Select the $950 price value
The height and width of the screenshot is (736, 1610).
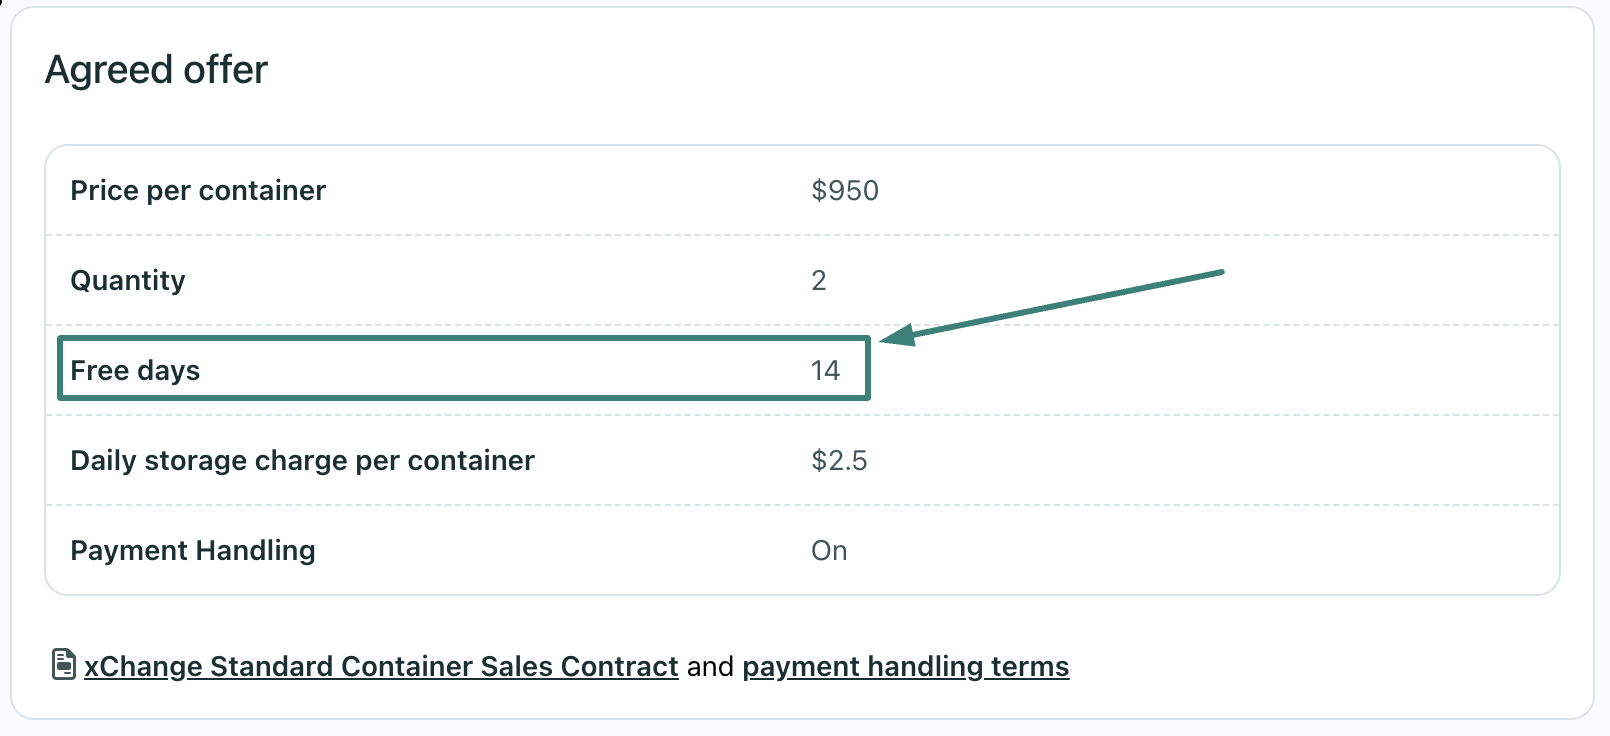click(x=845, y=190)
